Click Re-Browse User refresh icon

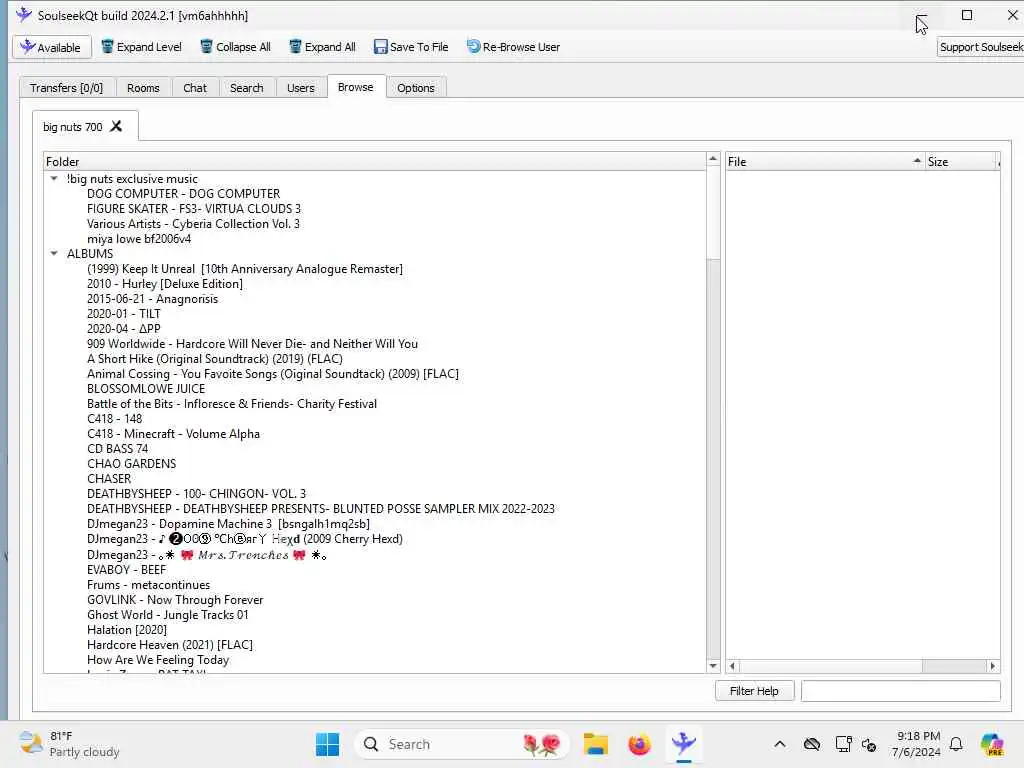[473, 47]
